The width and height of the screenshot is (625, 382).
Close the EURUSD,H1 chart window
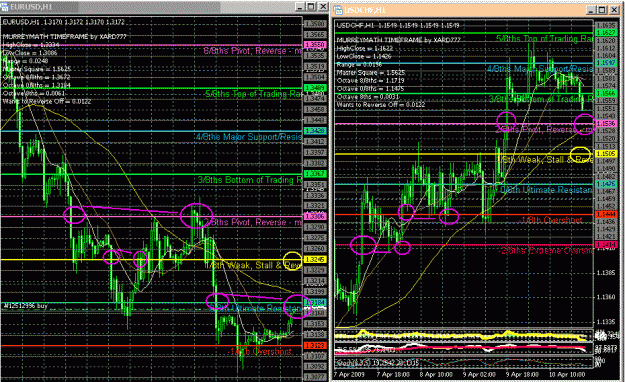pyautogui.click(x=323, y=7)
